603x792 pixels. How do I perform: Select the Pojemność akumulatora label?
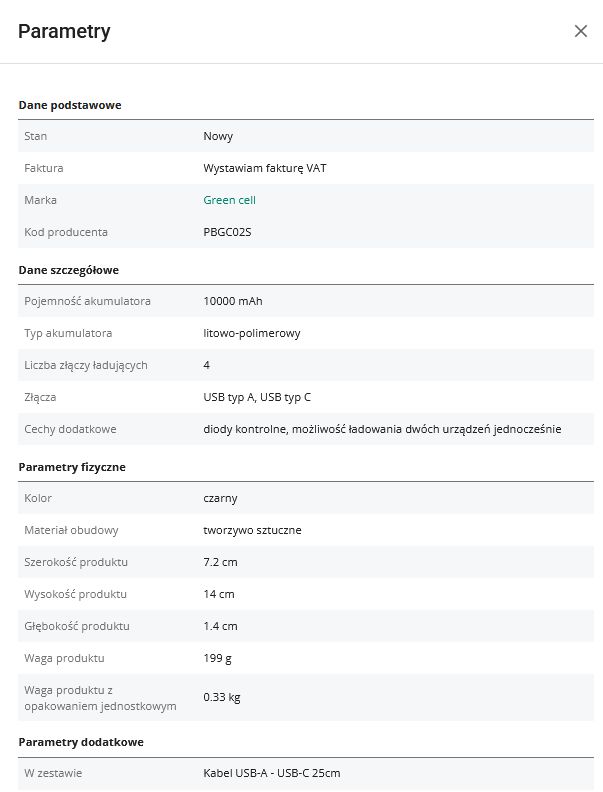[87, 301]
